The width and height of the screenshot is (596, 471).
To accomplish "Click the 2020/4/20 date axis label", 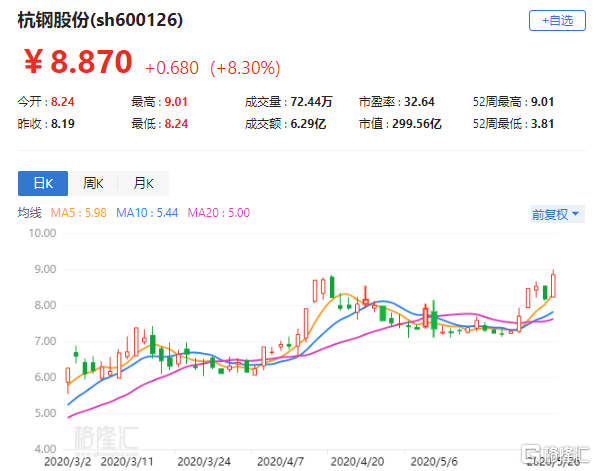I will [357, 462].
